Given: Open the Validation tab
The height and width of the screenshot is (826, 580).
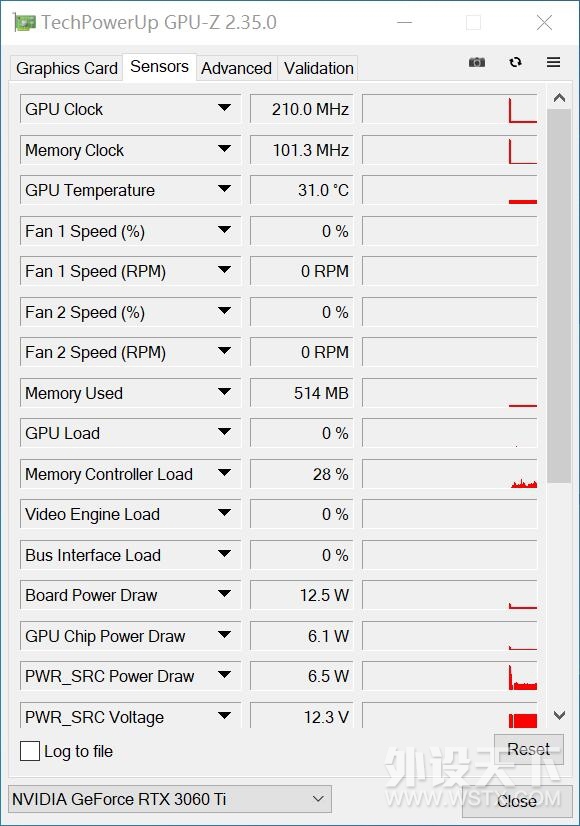Looking at the screenshot, I should pyautogui.click(x=319, y=68).
